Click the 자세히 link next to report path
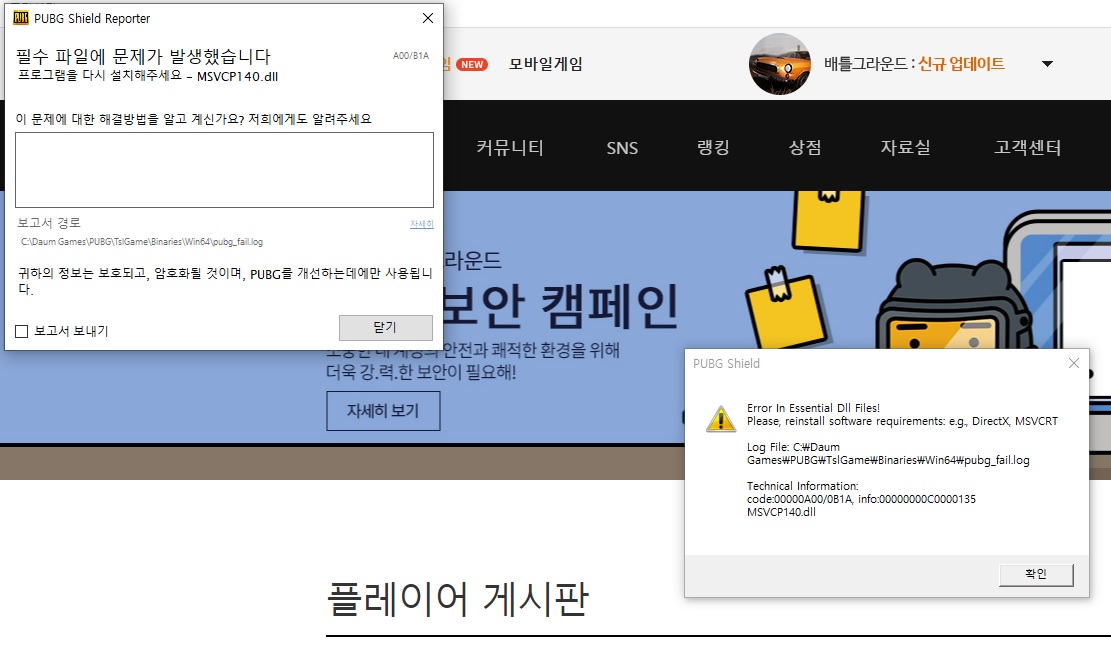 coord(422,224)
